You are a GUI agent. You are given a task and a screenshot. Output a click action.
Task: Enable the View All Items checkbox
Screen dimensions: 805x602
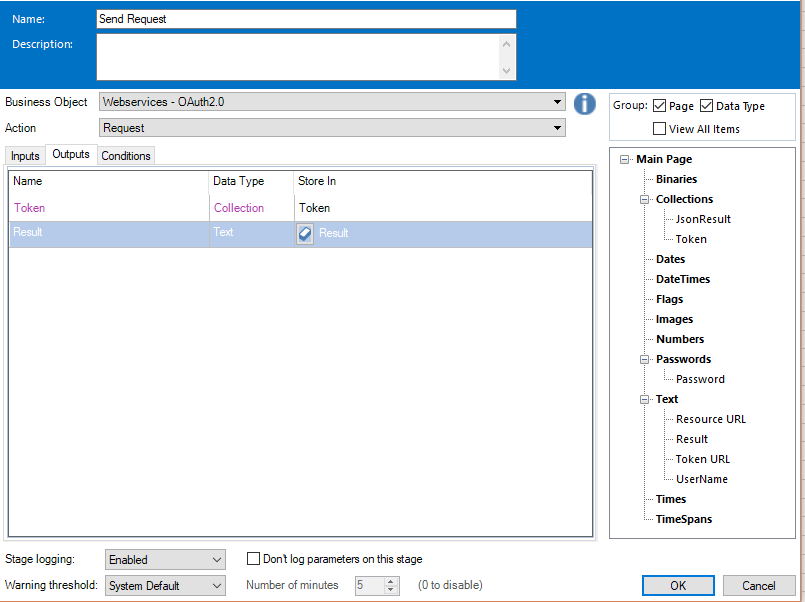(x=659, y=128)
